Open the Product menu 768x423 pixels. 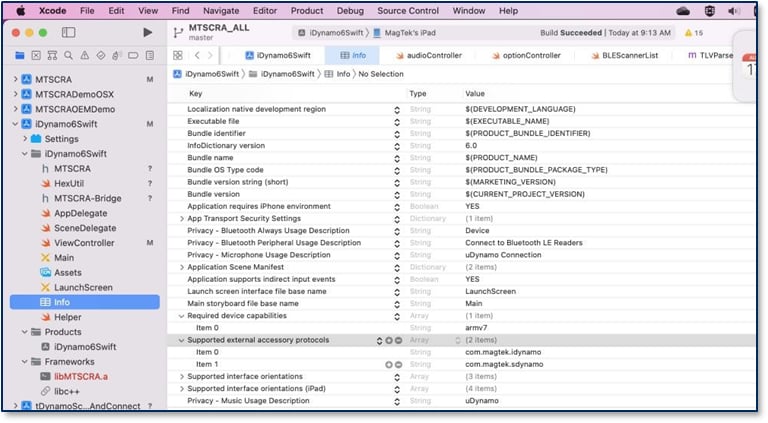coord(307,11)
